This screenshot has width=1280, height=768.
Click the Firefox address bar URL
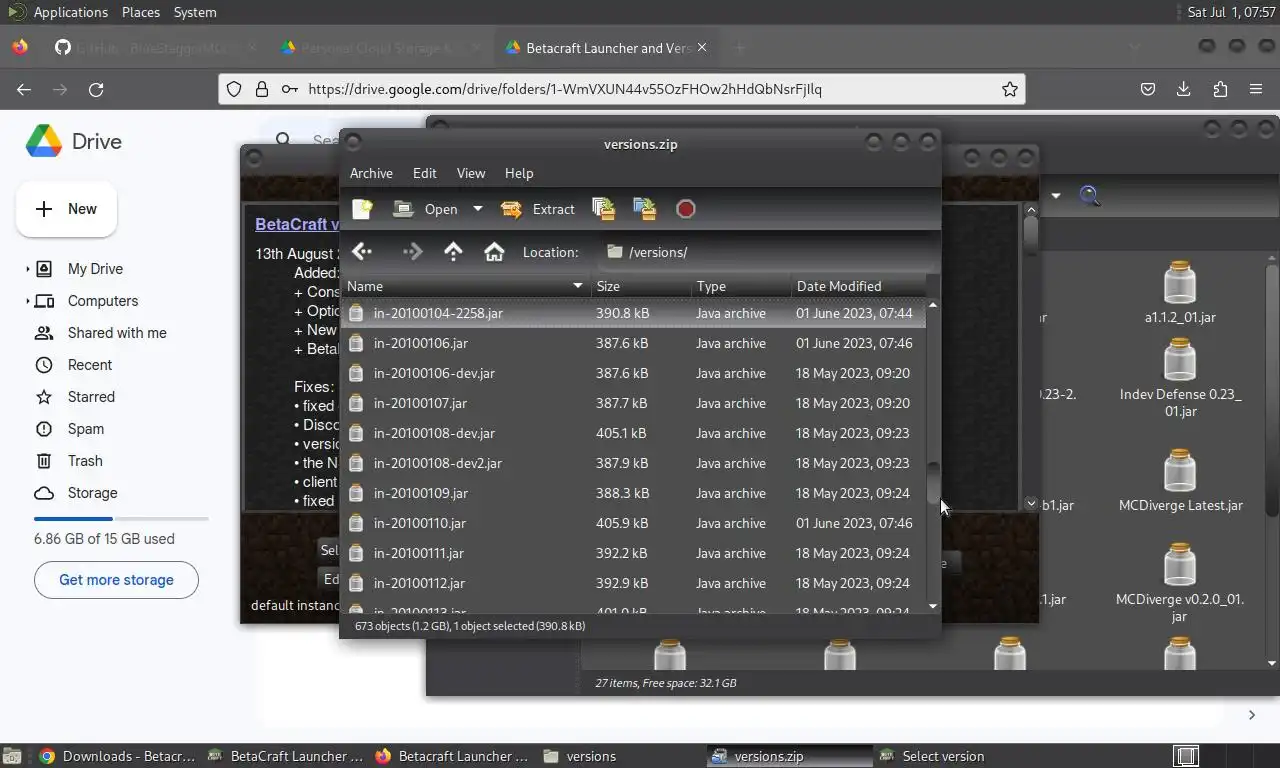[565, 89]
